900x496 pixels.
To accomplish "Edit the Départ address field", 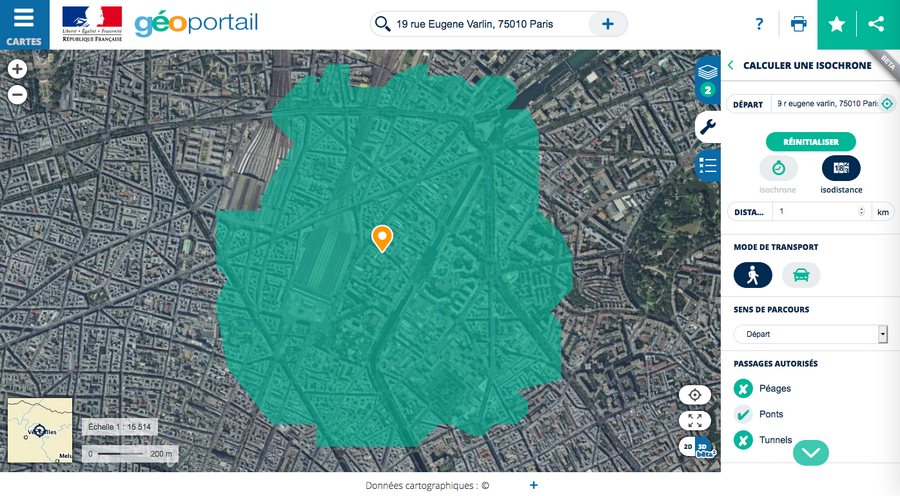I will [827, 104].
